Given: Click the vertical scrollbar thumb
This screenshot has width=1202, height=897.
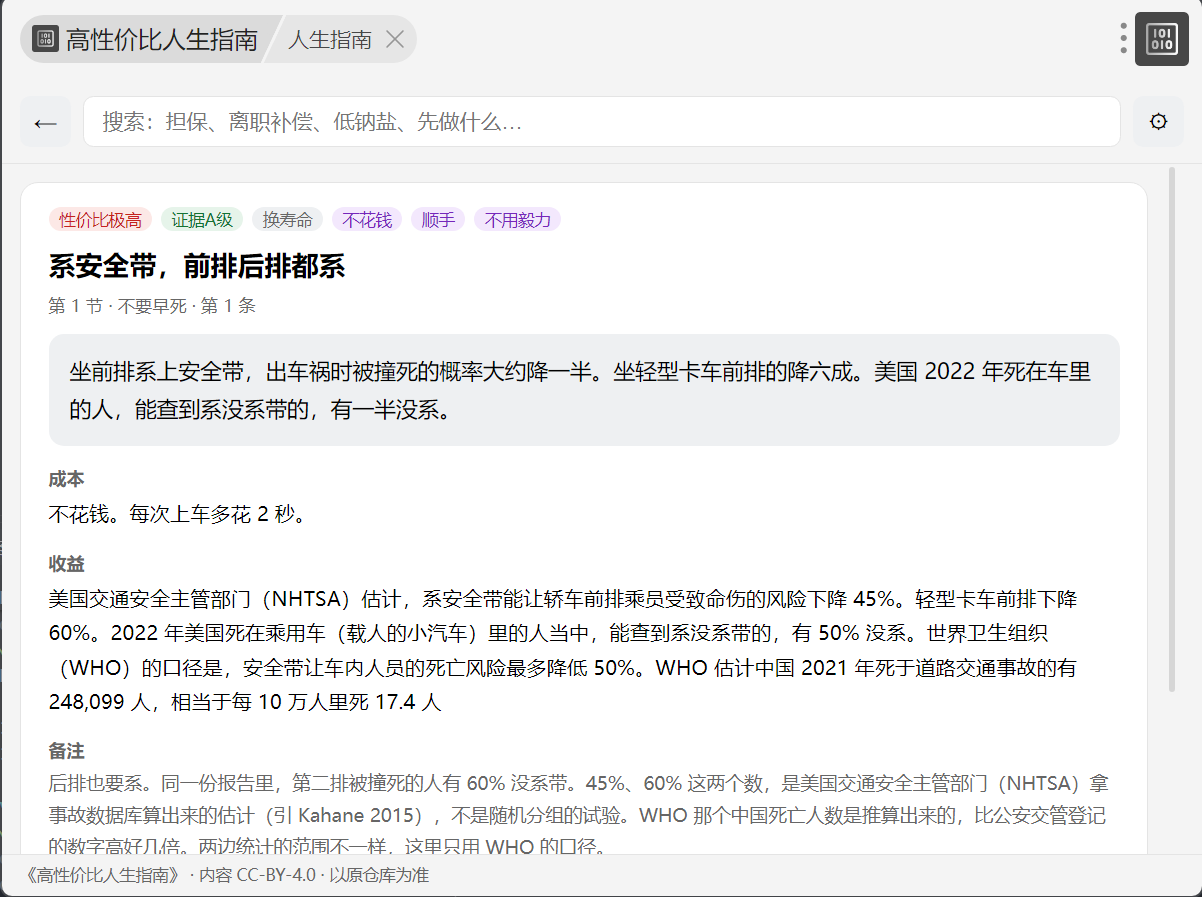Looking at the screenshot, I should (1172, 429).
